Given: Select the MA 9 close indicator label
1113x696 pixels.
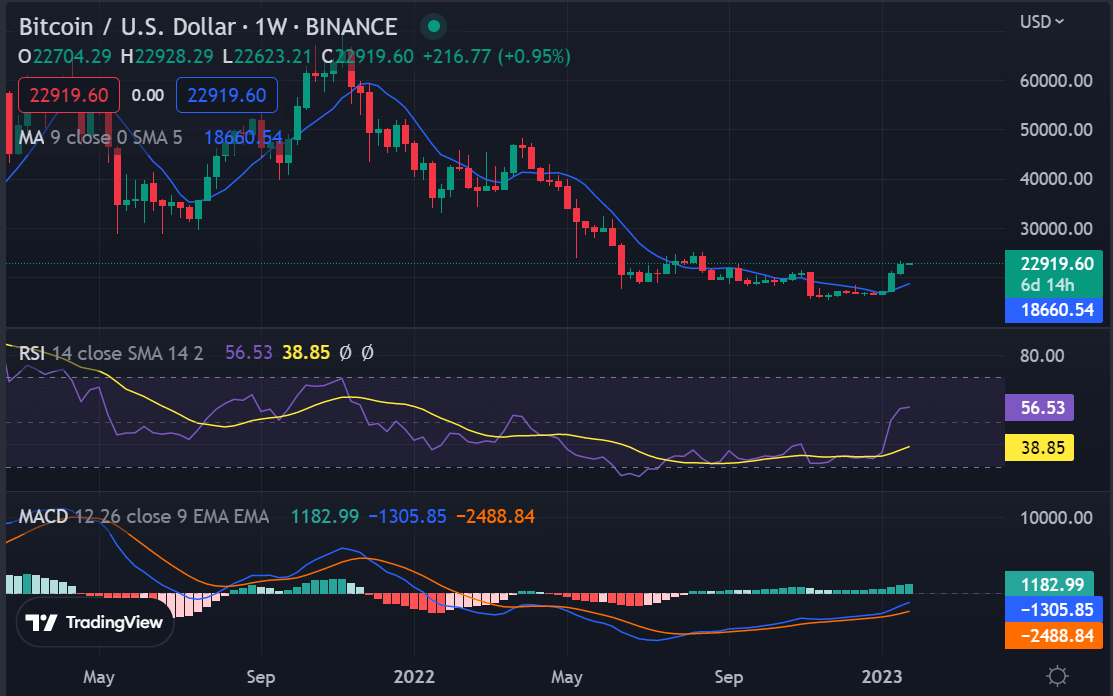Looking at the screenshot, I should click(x=100, y=138).
